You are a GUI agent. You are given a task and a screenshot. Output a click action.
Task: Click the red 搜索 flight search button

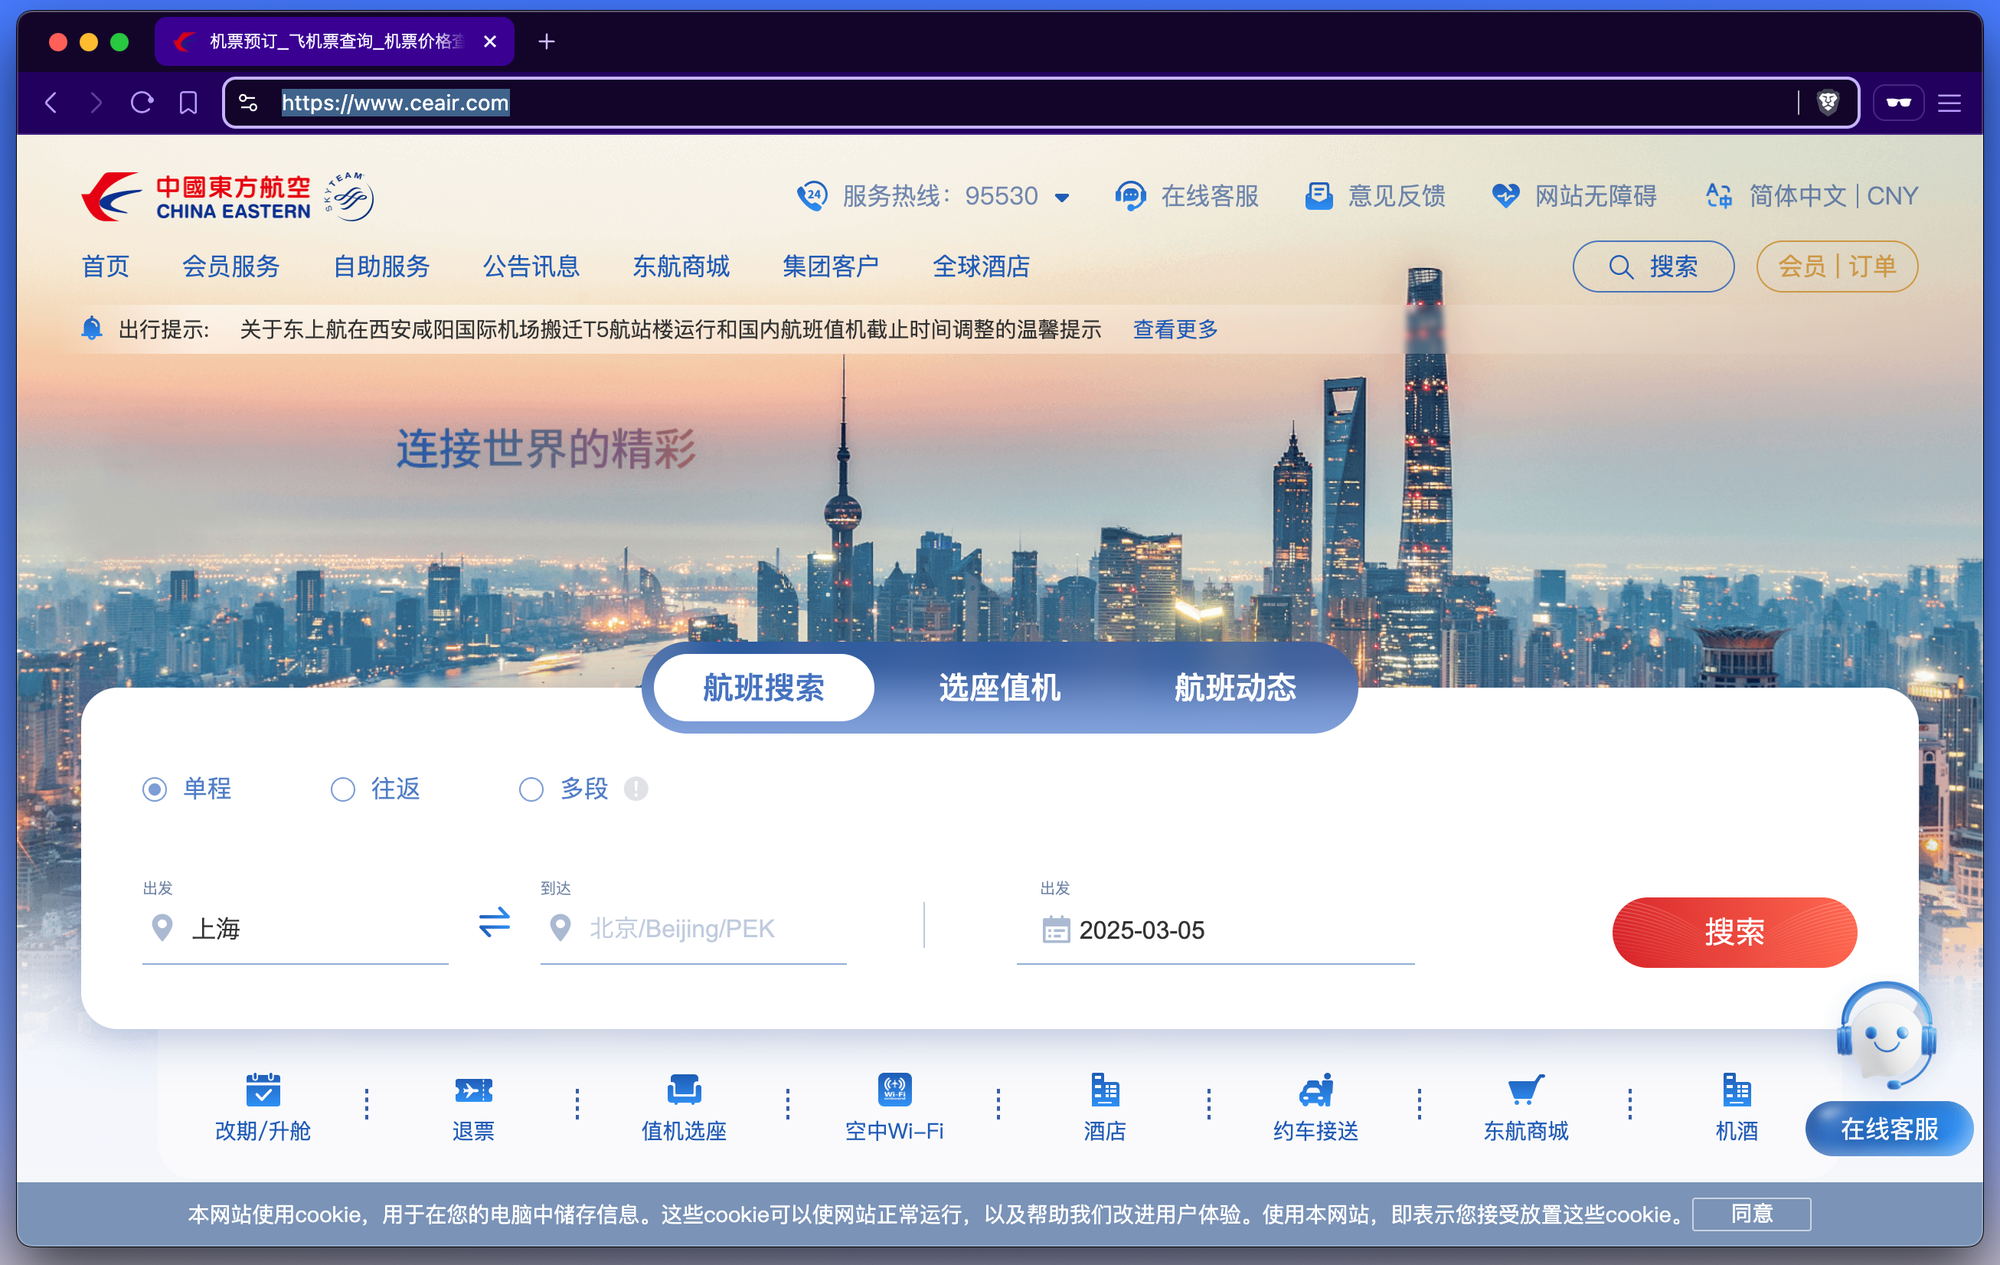point(1734,932)
